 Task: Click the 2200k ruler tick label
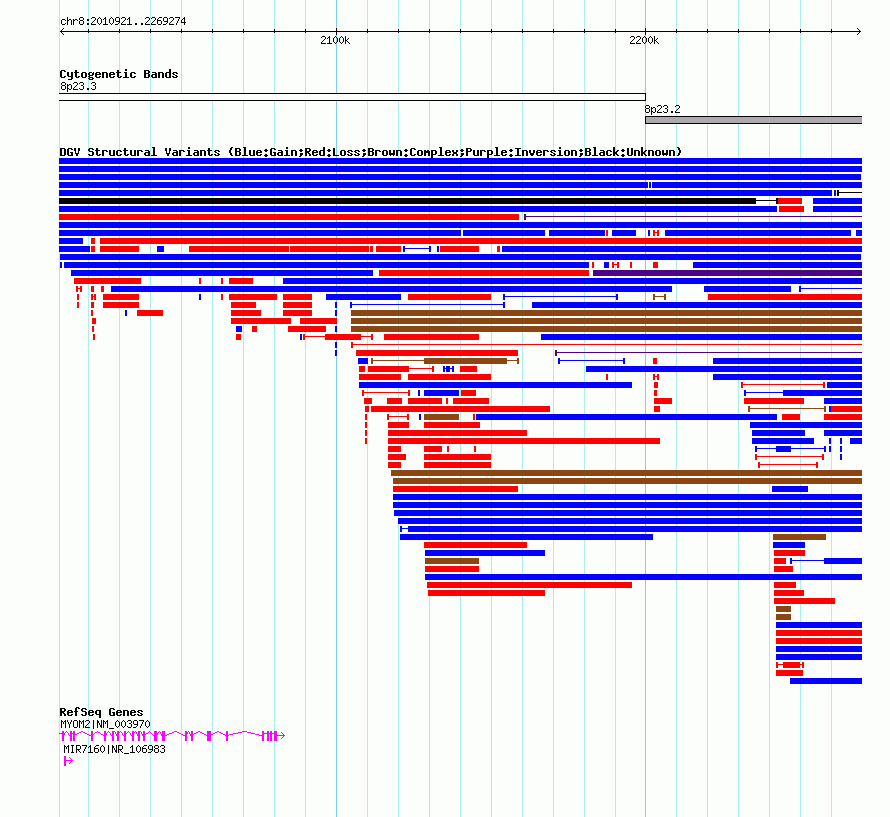point(644,40)
